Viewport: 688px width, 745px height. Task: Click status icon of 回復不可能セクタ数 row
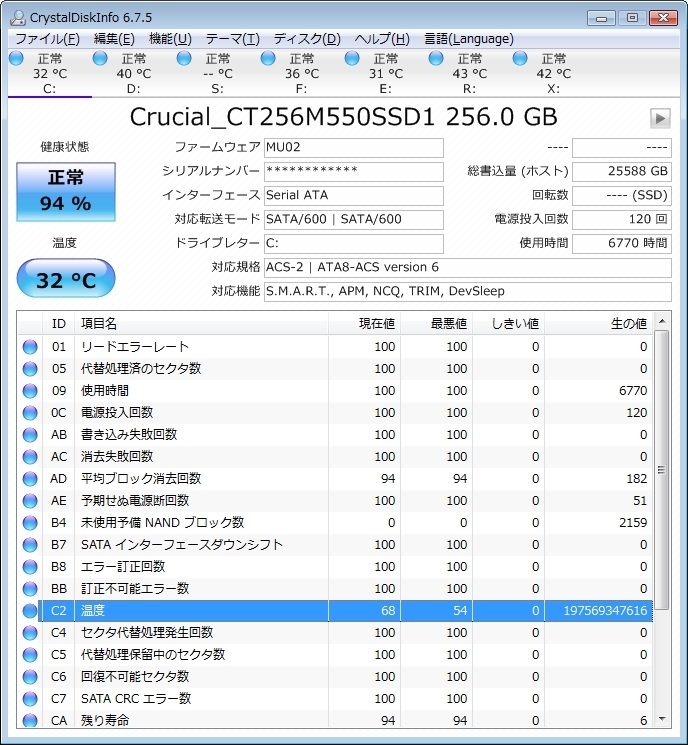coord(30,677)
